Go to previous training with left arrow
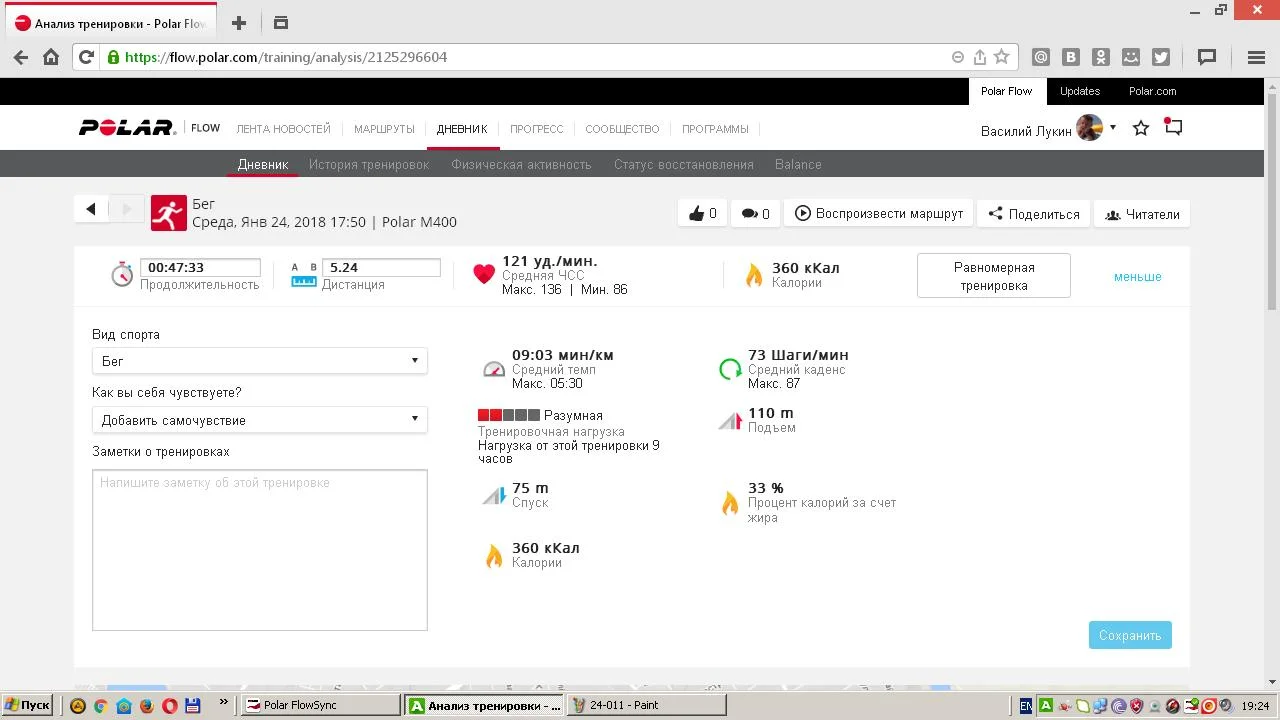Image resolution: width=1280 pixels, height=720 pixels. tap(91, 209)
